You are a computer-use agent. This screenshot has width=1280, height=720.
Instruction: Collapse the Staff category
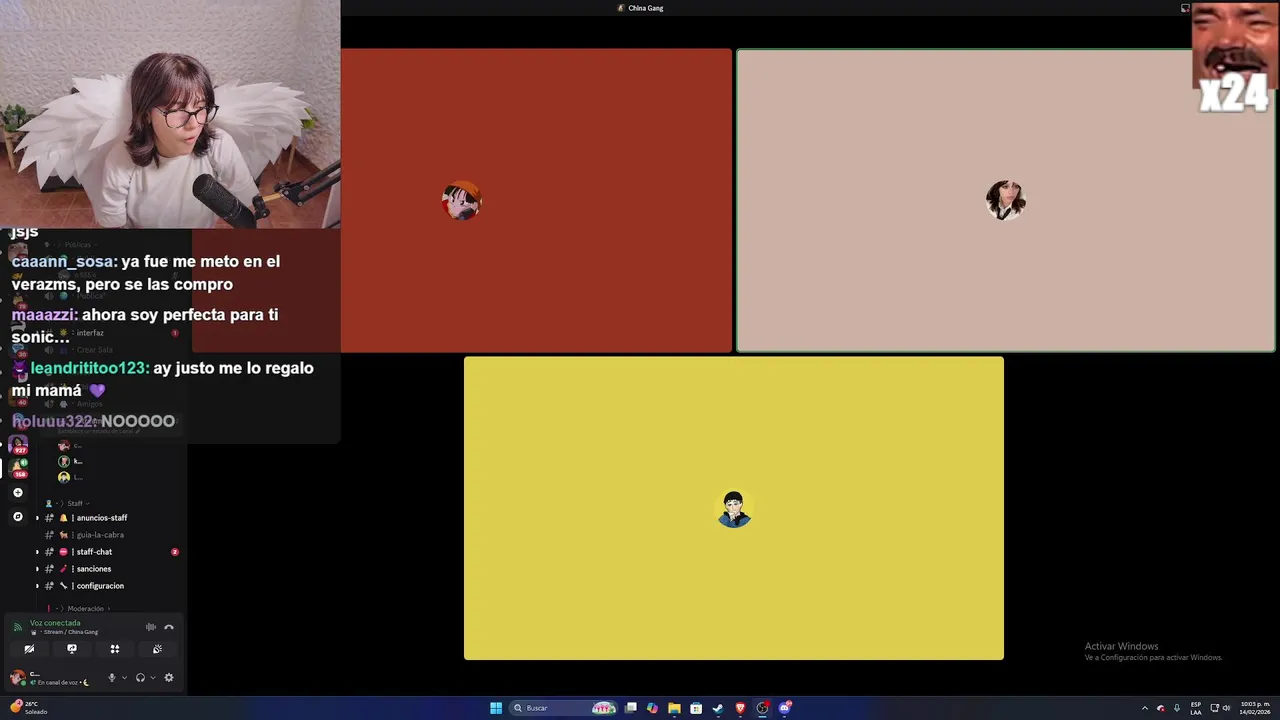coord(75,503)
